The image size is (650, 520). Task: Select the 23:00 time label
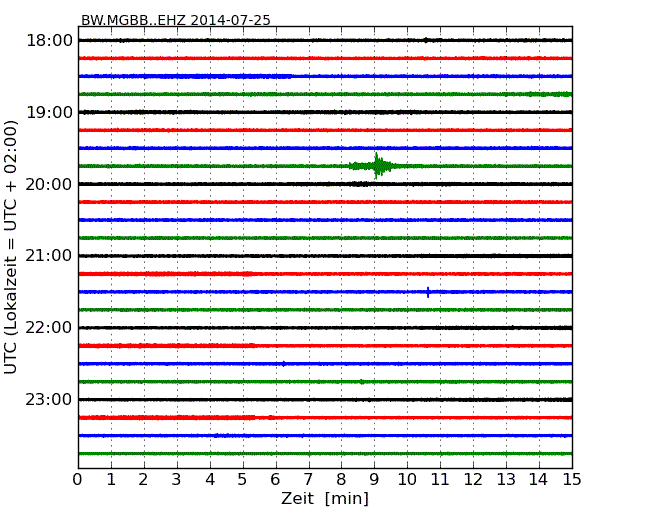coord(49,399)
